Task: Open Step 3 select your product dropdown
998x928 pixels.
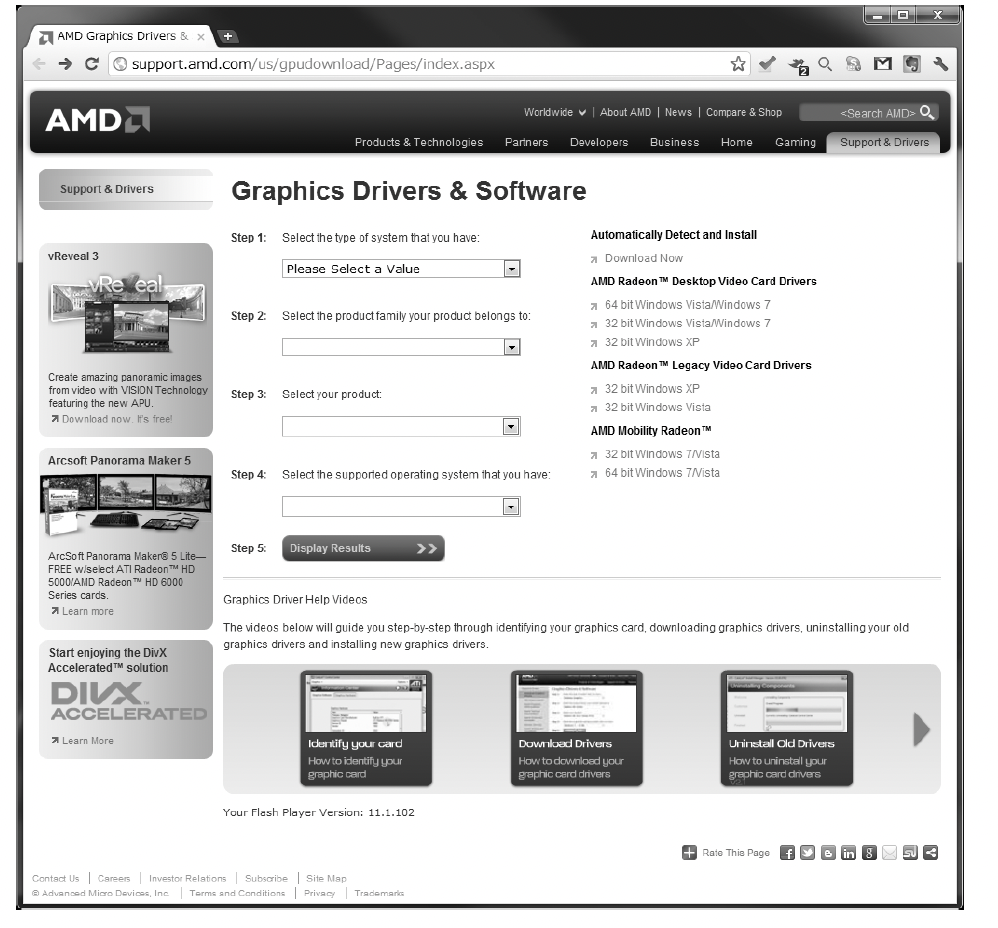Action: [401, 426]
